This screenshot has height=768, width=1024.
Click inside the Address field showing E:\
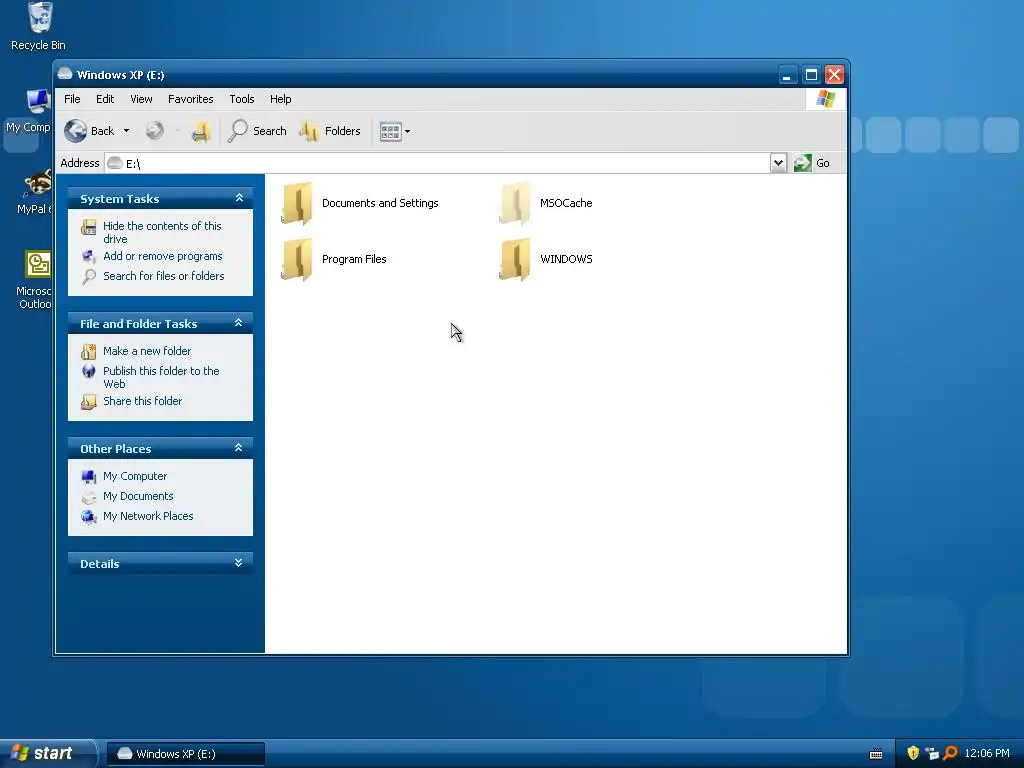coord(438,163)
